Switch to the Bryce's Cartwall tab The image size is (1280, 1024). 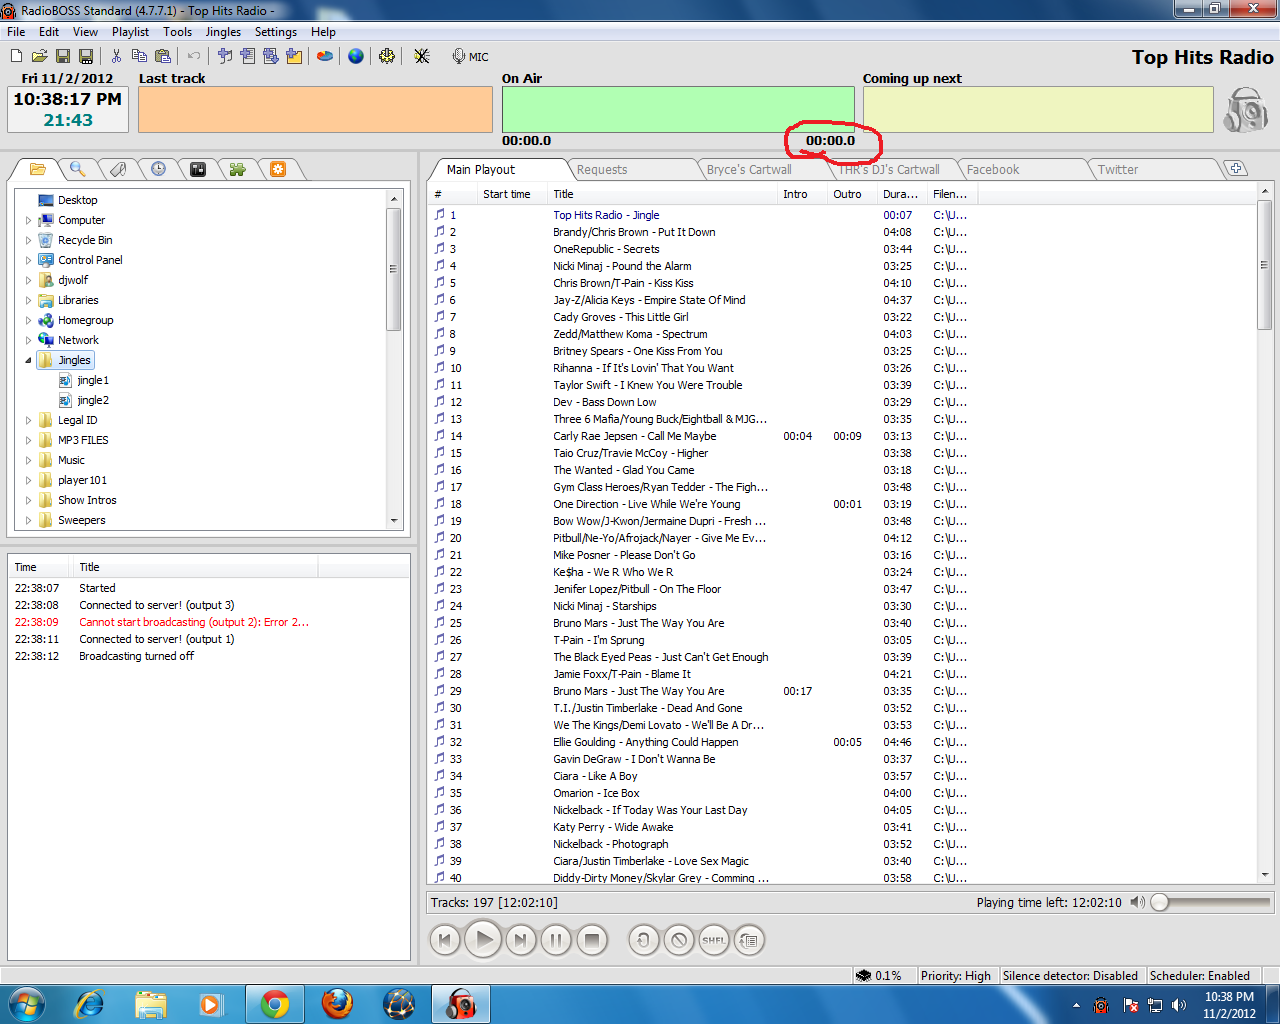pyautogui.click(x=749, y=170)
